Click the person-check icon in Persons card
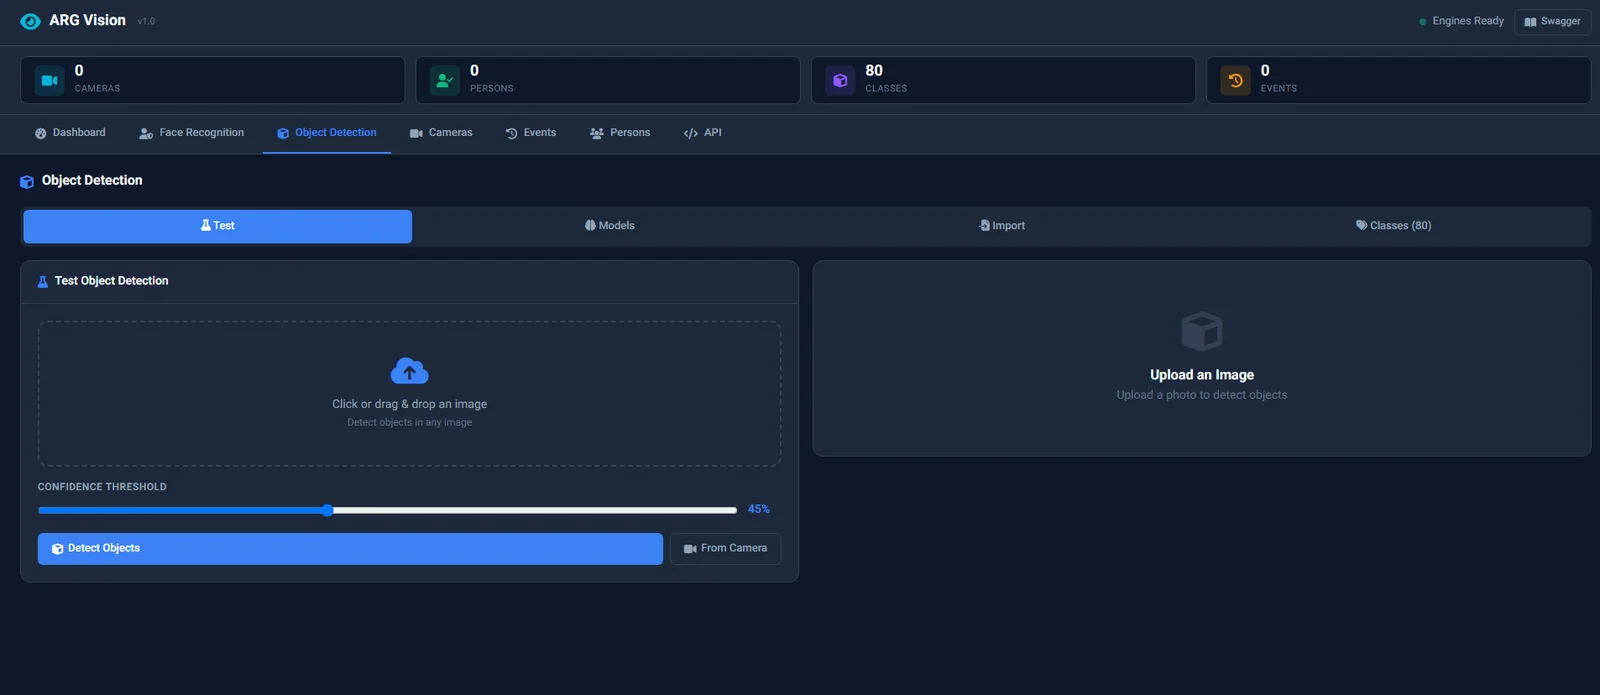This screenshot has width=1600, height=695. coord(444,80)
